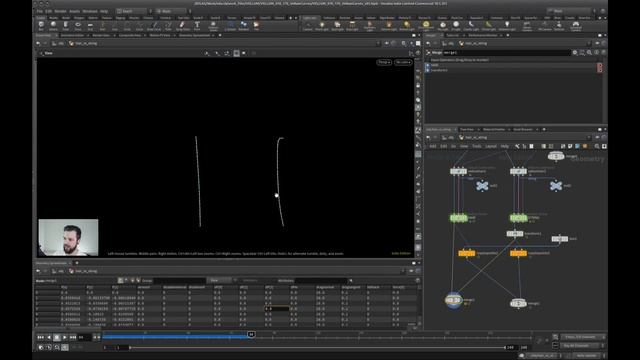This screenshot has height=360, width=640.
Task: Select the Spray Paint shelf tool
Action: tap(182, 26)
